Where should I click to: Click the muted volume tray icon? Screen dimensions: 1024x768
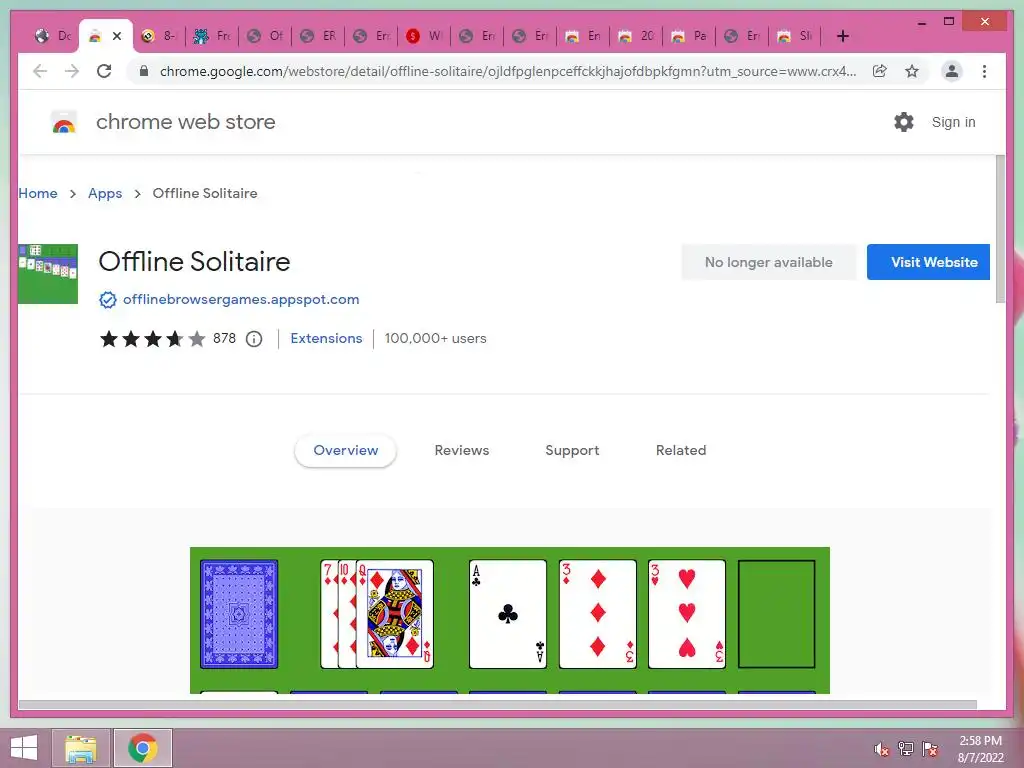(x=882, y=749)
